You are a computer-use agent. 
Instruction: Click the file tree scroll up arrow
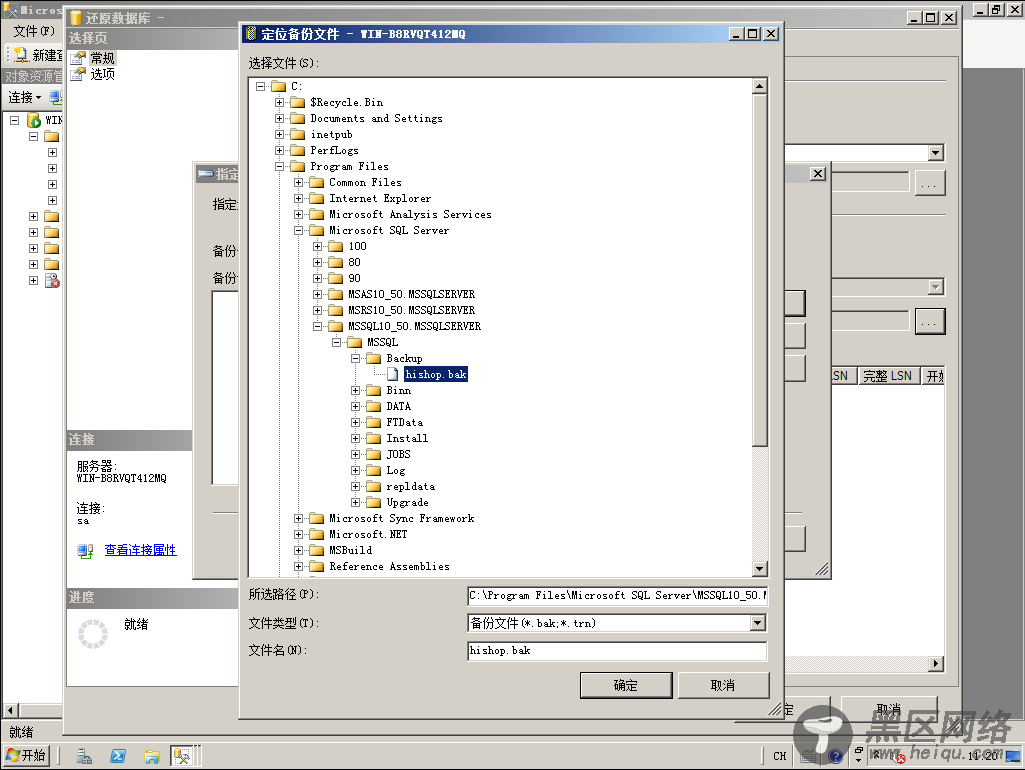coord(759,86)
